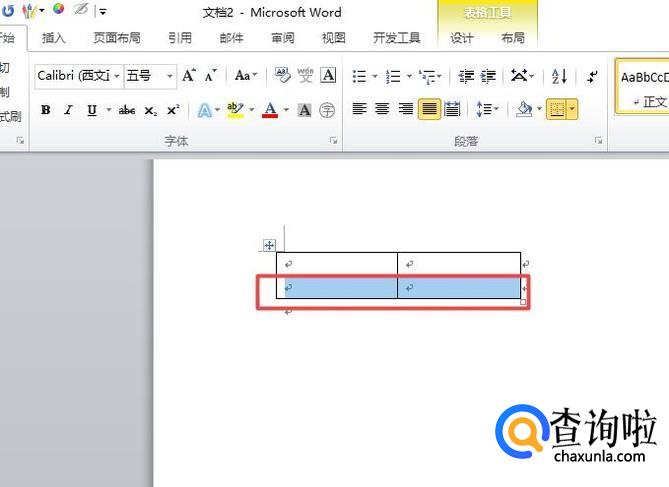Expand borders dropdown arrow

coord(572,109)
